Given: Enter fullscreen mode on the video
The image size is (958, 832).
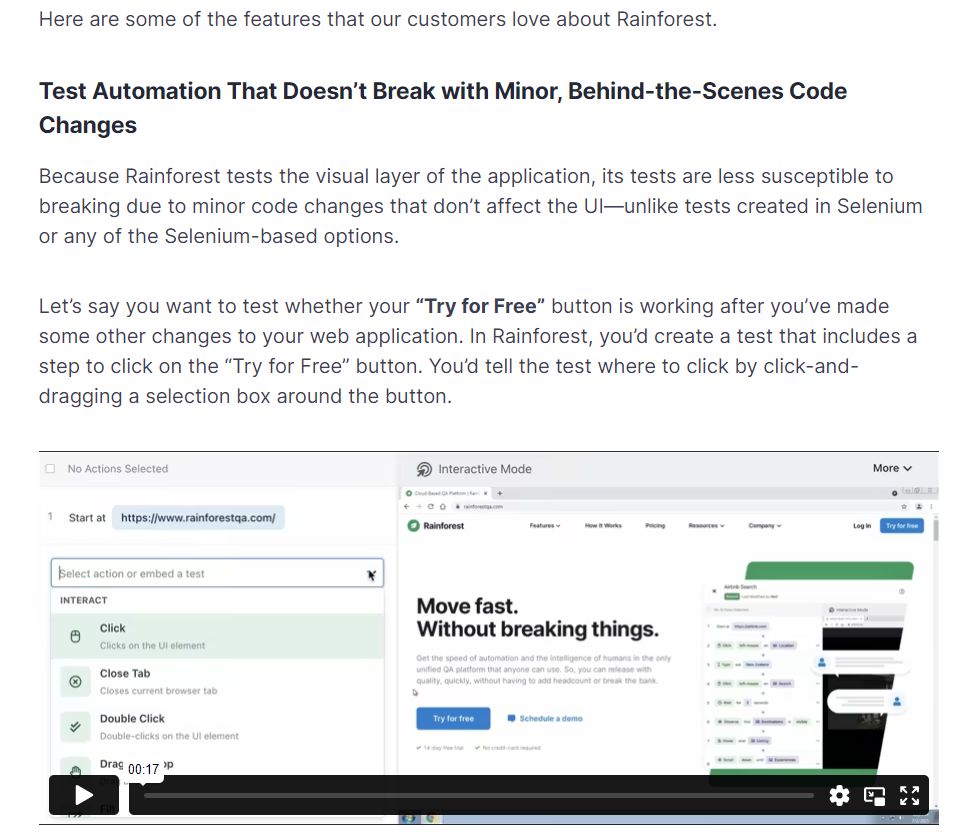Looking at the screenshot, I should (x=909, y=795).
